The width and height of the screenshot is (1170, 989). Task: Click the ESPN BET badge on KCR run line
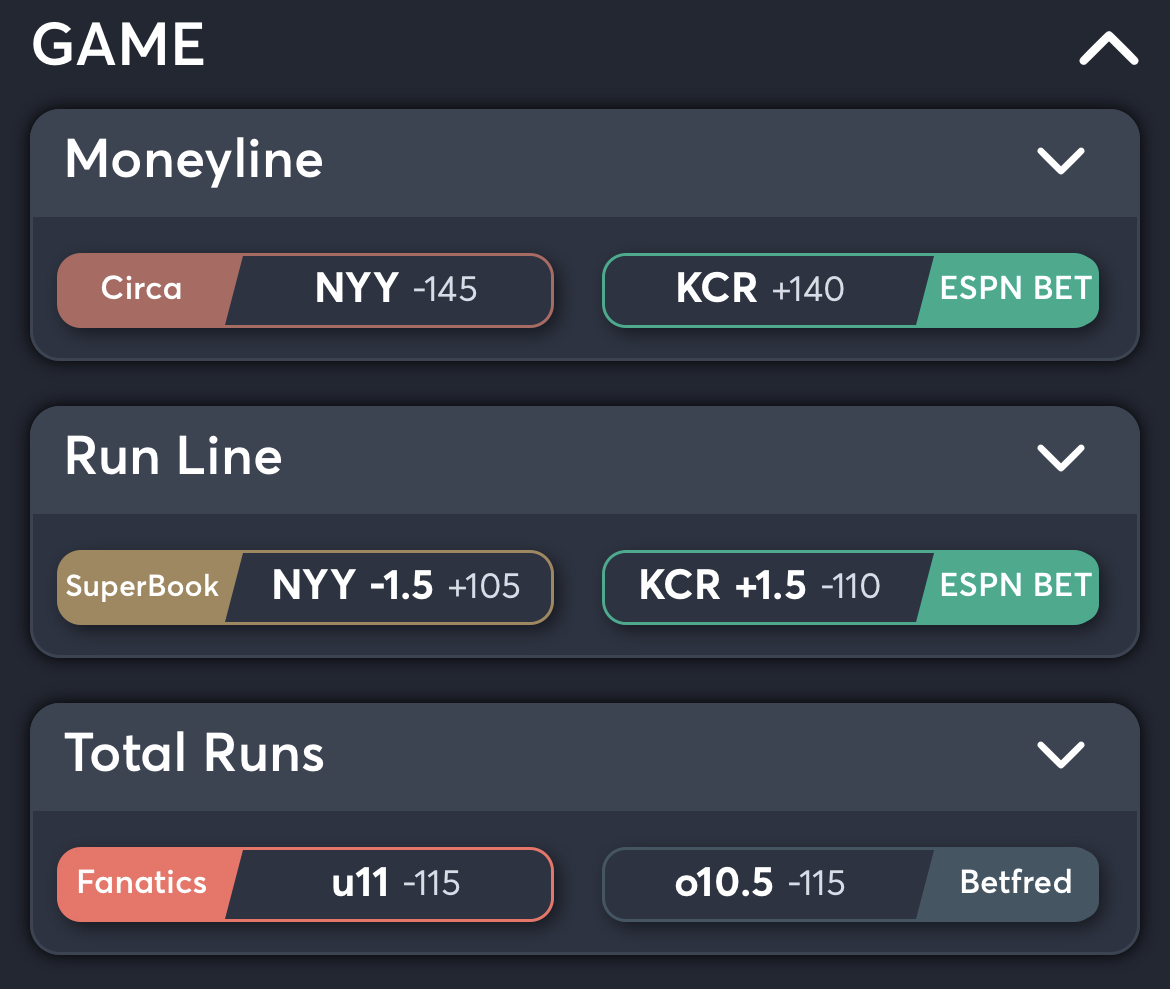(1013, 587)
